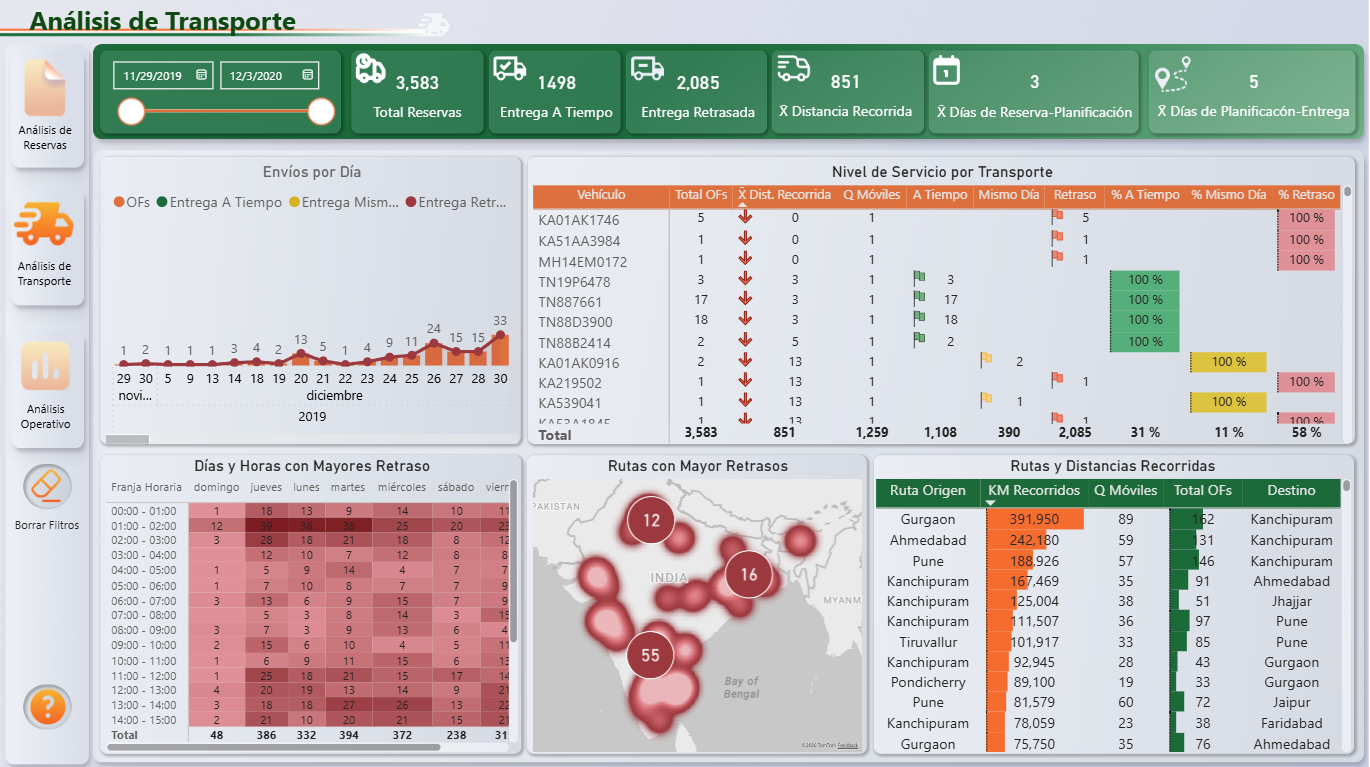
Task: Click the red down arrow in the MH14EM0172 row
Action: click(x=745, y=260)
